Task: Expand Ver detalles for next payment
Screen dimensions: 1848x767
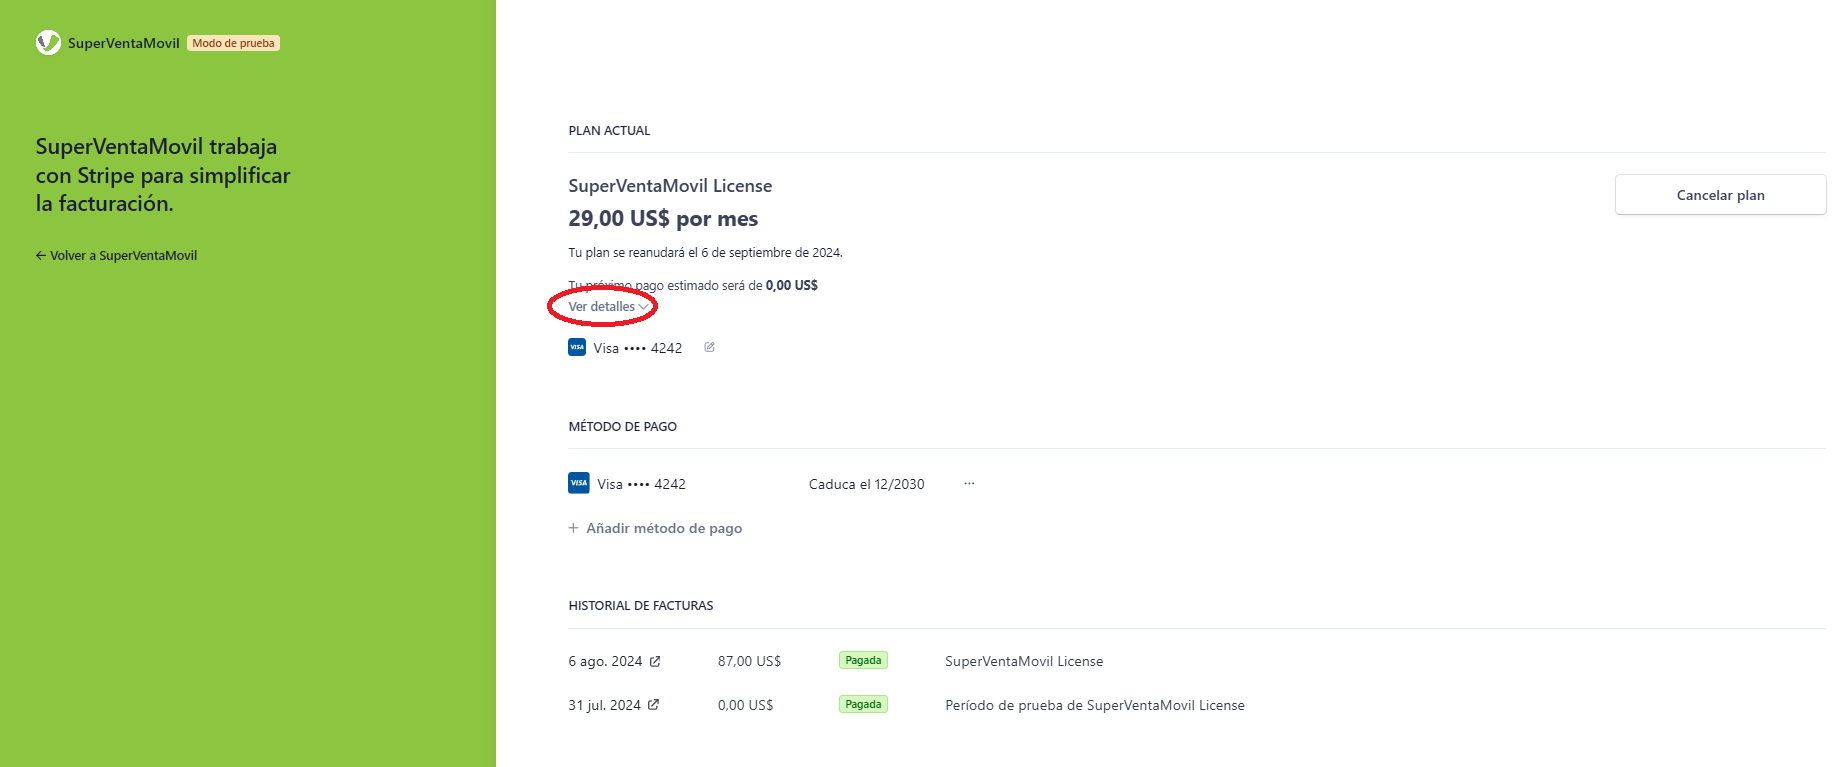Action: [x=608, y=306]
